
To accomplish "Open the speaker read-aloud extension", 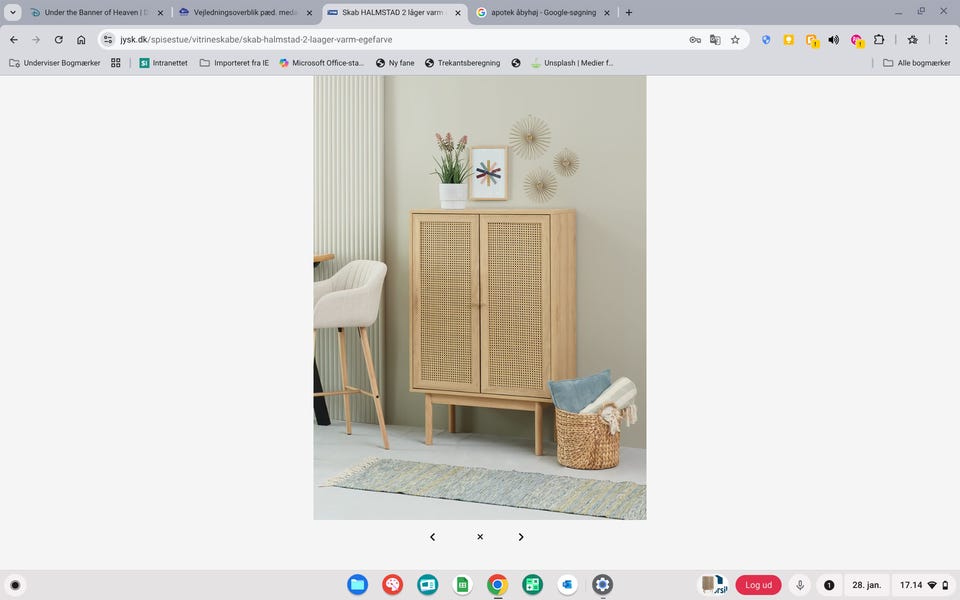I will click(x=834, y=40).
